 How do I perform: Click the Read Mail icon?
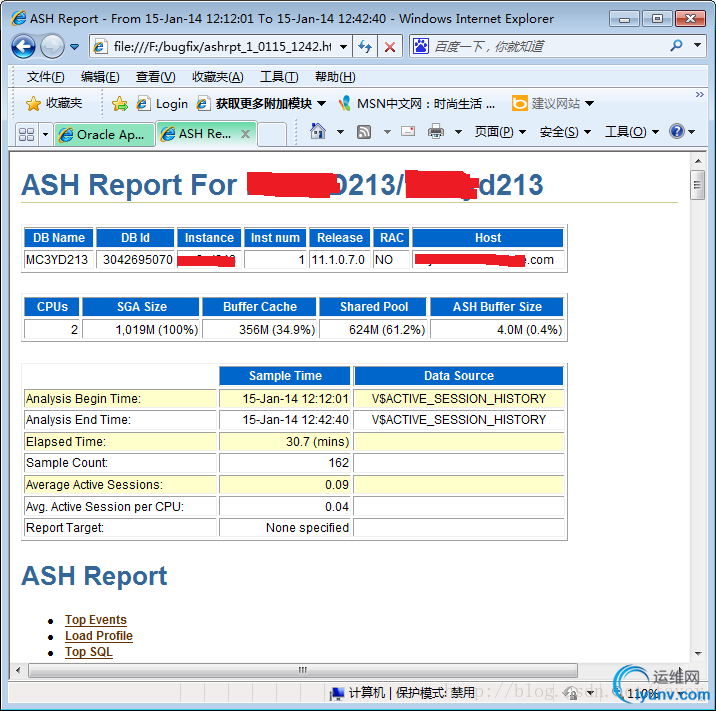pyautogui.click(x=408, y=132)
